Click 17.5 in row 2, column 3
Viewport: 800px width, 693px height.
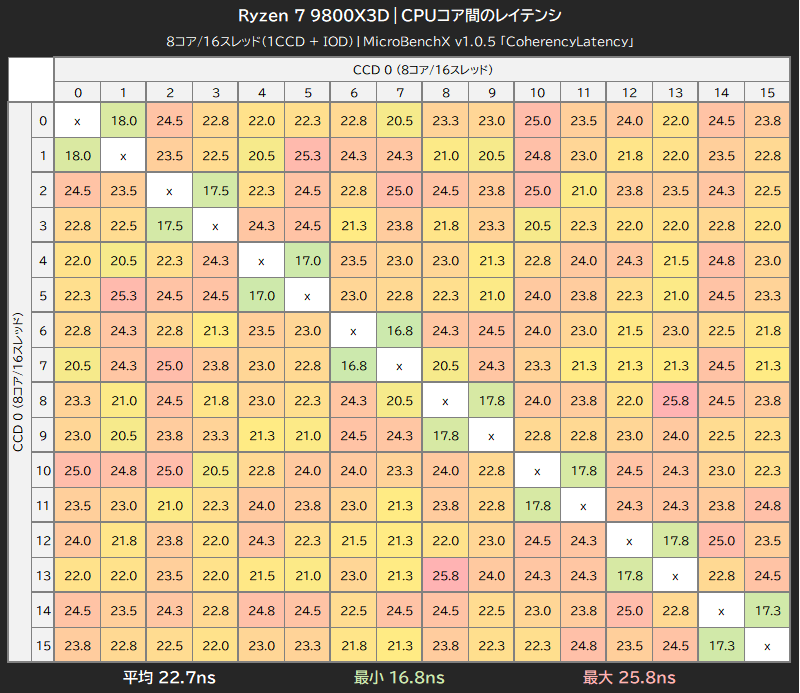(x=215, y=191)
